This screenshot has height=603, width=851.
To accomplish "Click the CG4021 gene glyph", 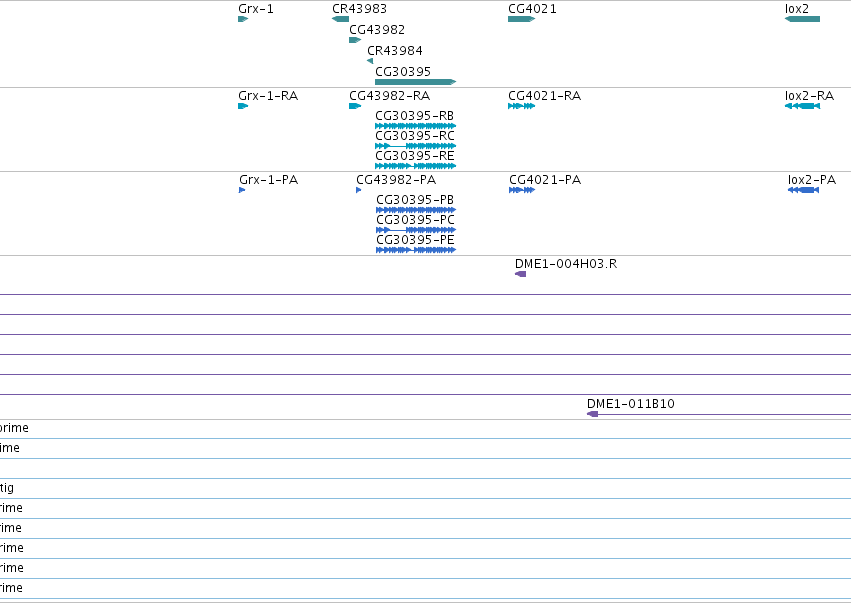I will click(x=522, y=19).
